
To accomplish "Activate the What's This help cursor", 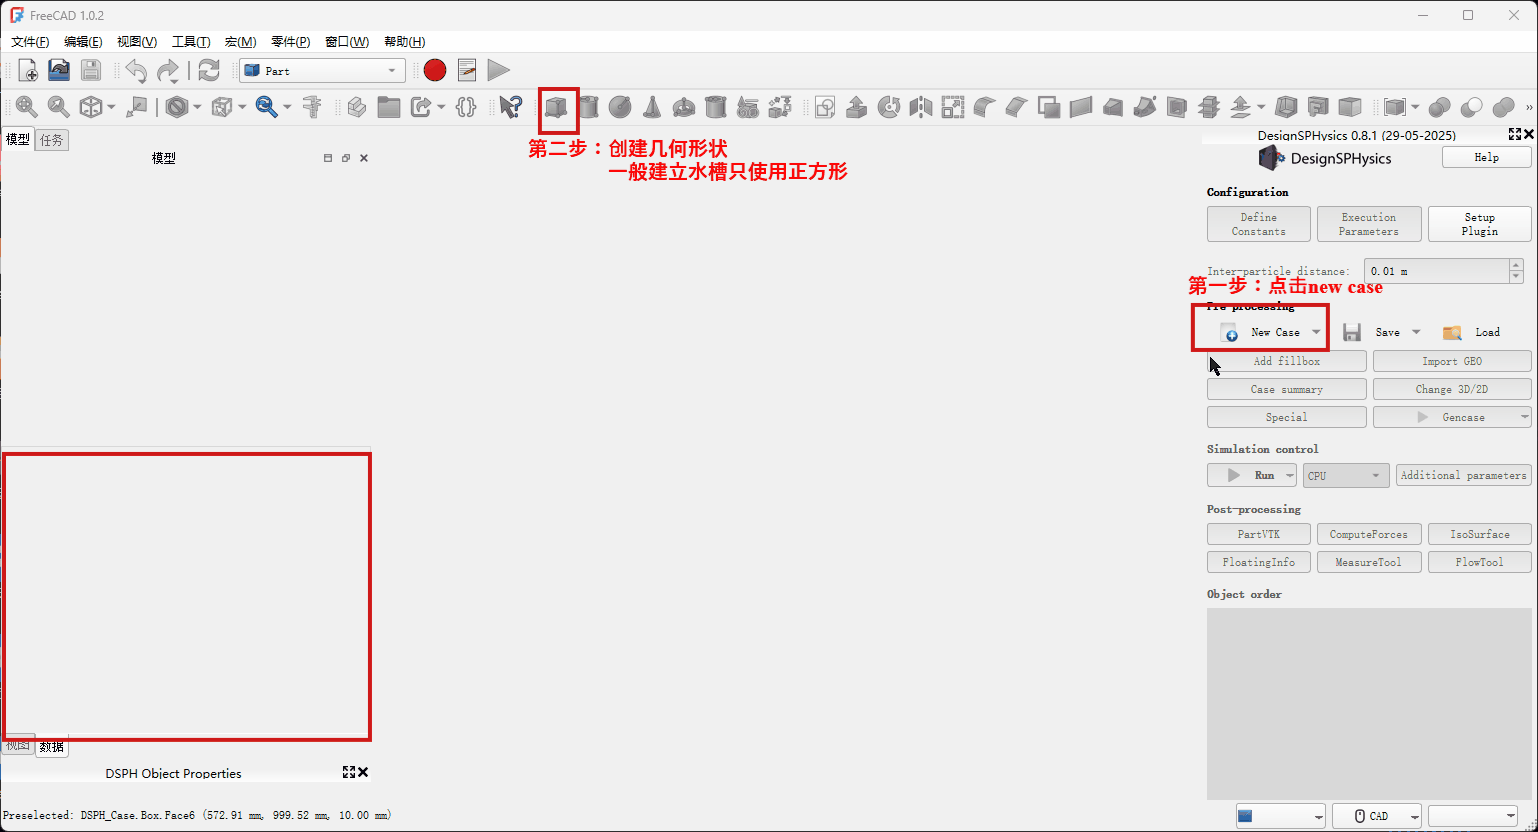I will click(510, 106).
